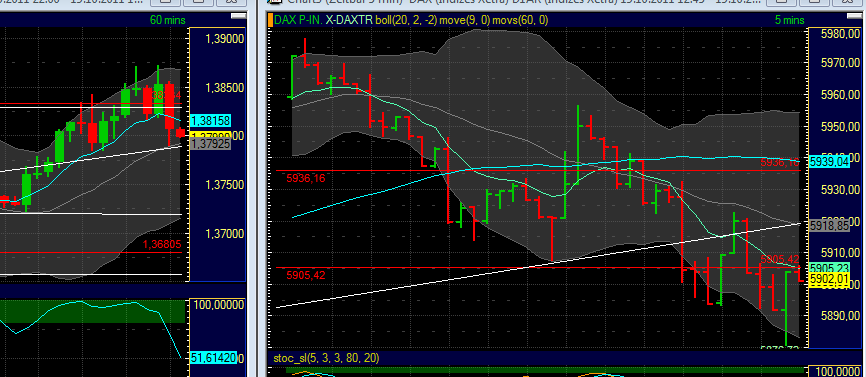Select the X-DAXTR instrument label

point(349,20)
